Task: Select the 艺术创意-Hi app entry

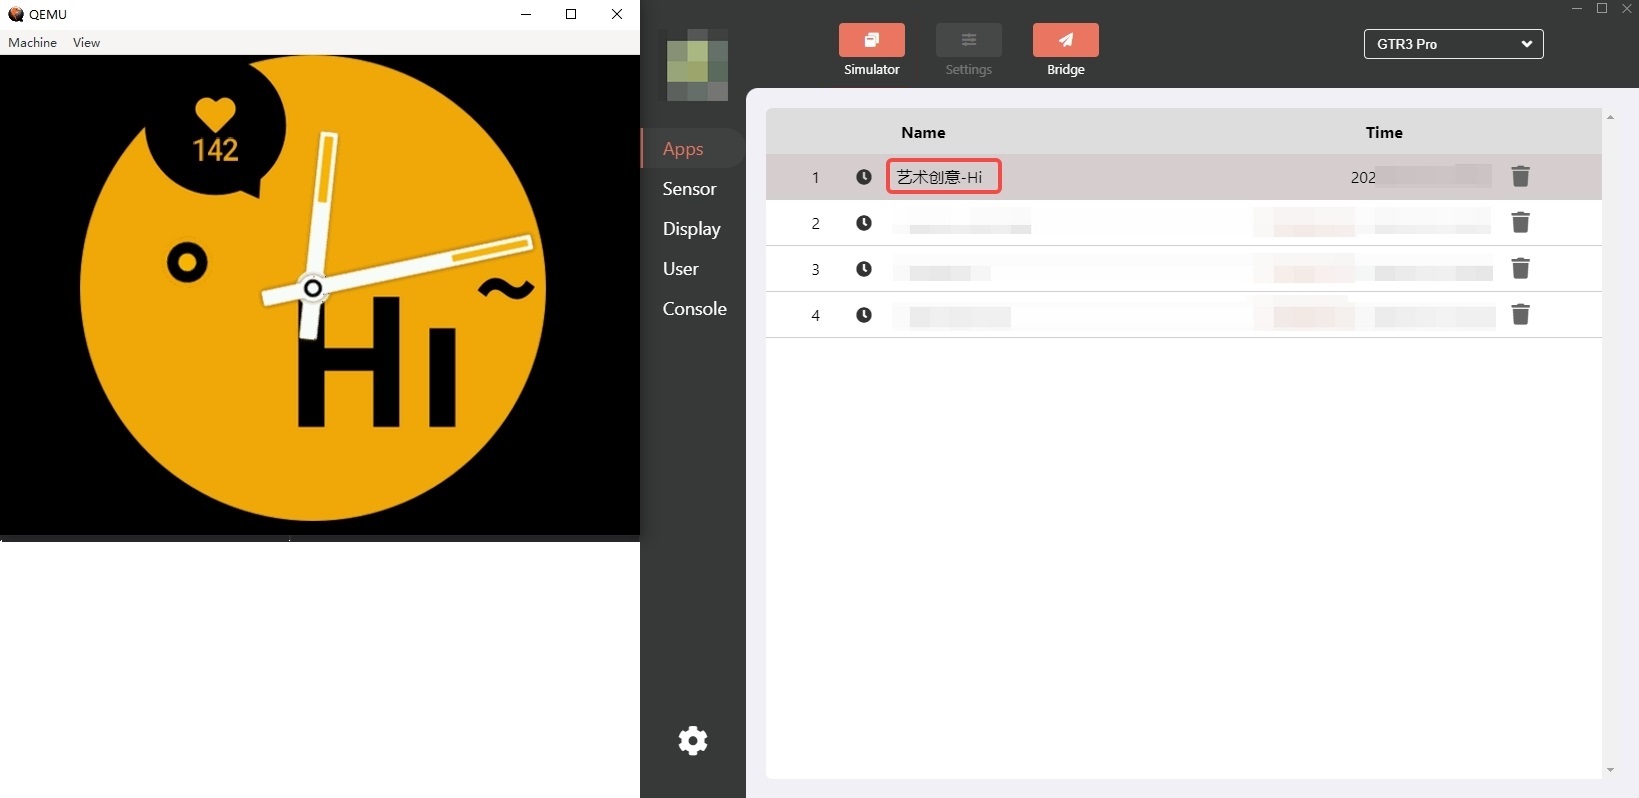Action: tap(942, 177)
